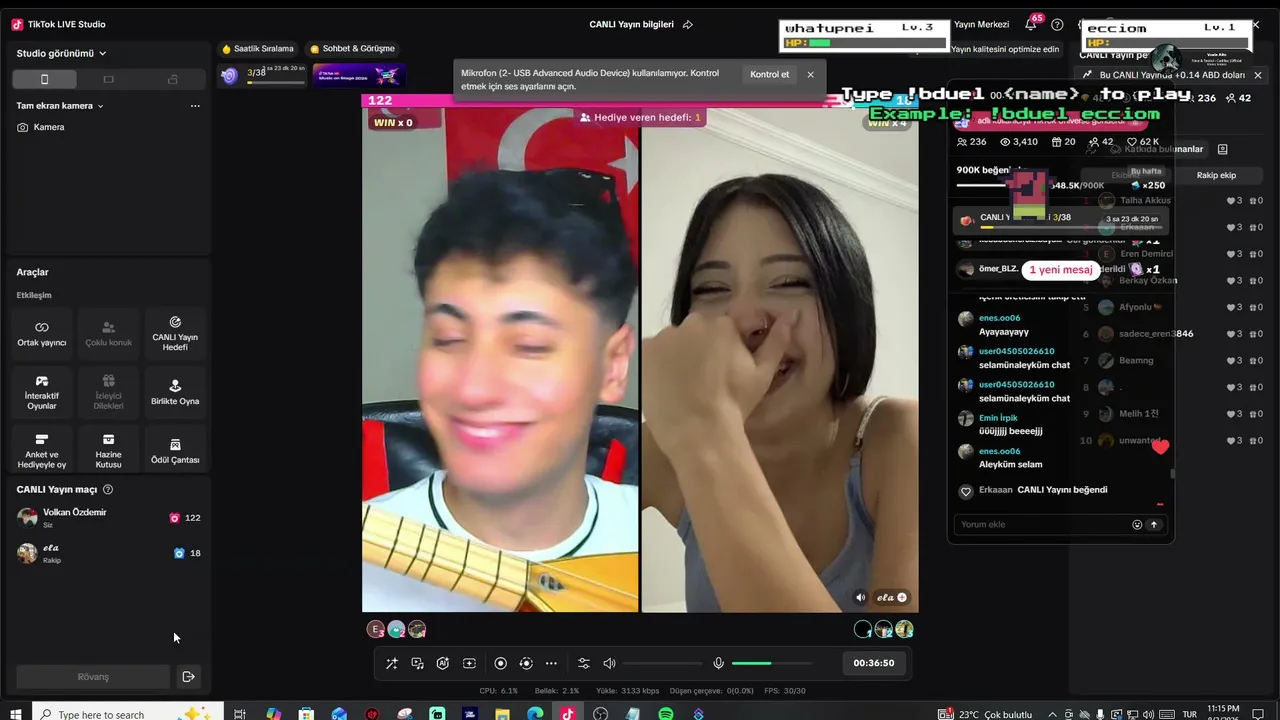Open Hediye veren hedefi indicator

[640, 118]
